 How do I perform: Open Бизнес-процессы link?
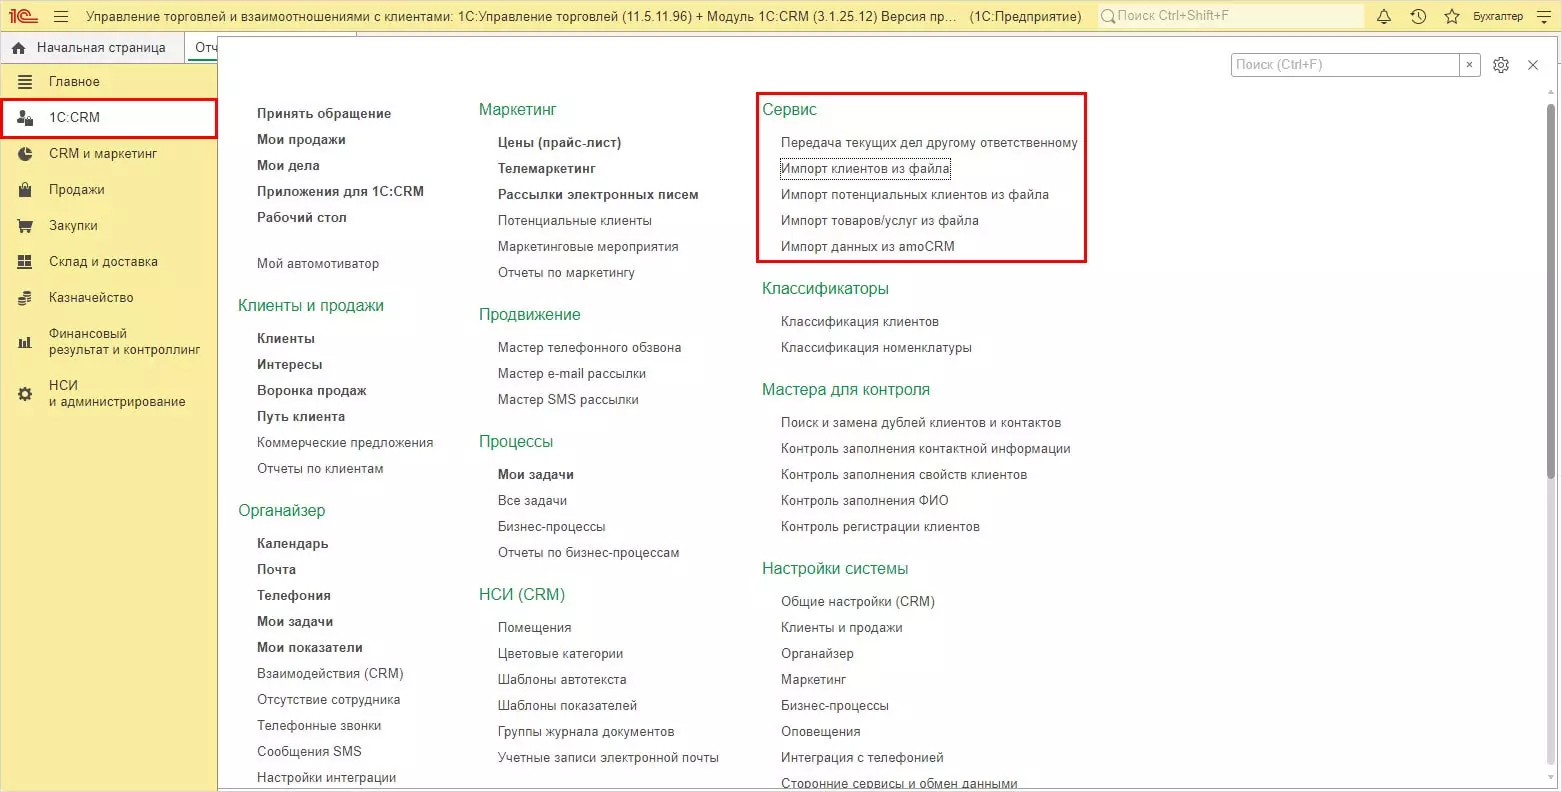(x=552, y=527)
